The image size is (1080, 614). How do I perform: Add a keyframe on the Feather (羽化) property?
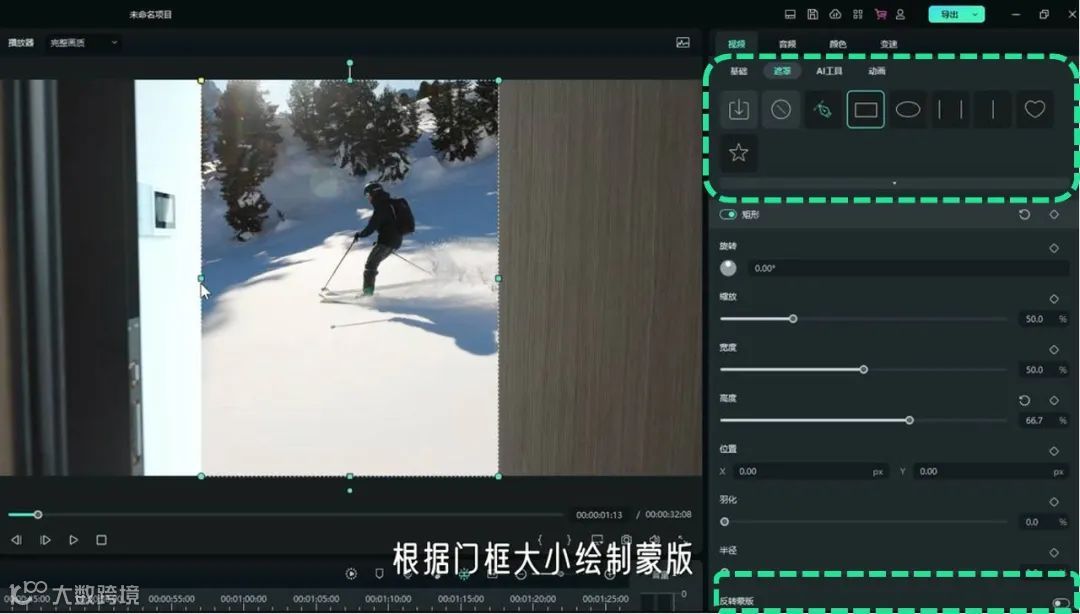pos(1054,502)
